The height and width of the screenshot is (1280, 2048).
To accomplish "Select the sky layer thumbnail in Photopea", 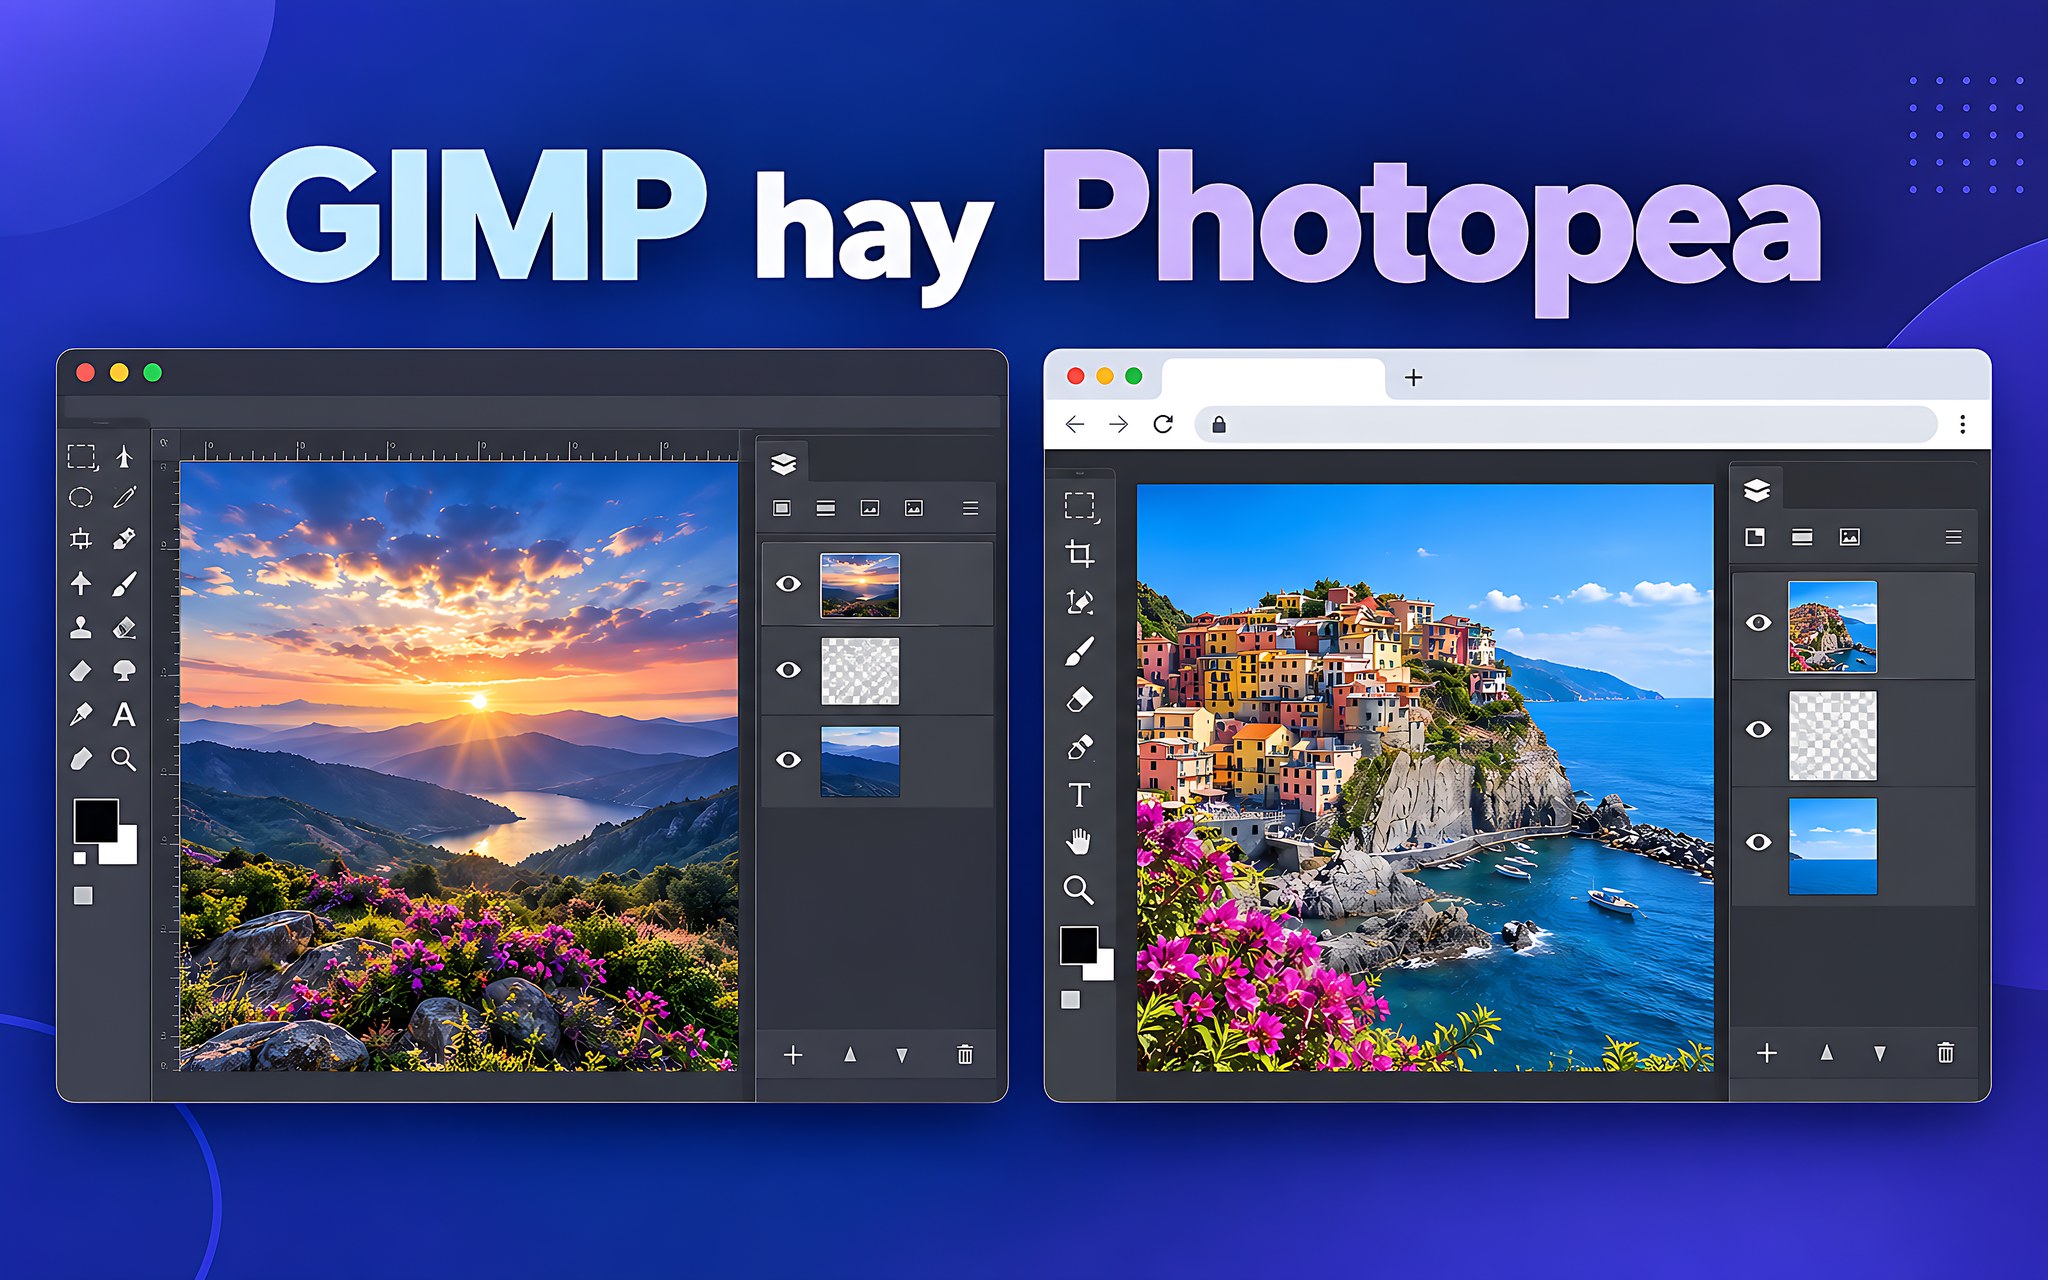I will (1833, 846).
